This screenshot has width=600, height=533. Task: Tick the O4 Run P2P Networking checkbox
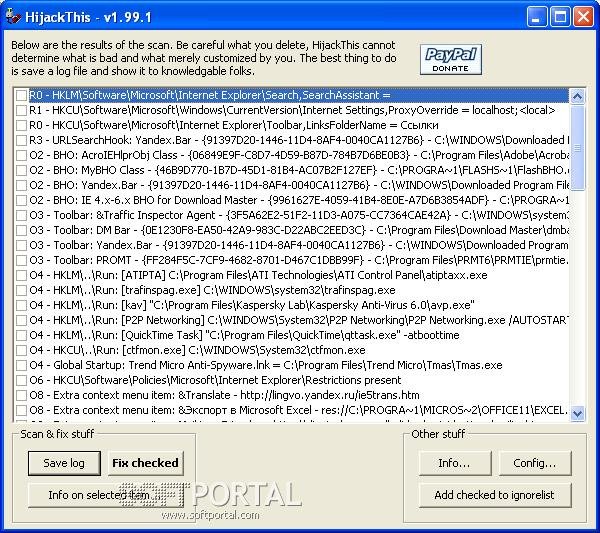21,320
